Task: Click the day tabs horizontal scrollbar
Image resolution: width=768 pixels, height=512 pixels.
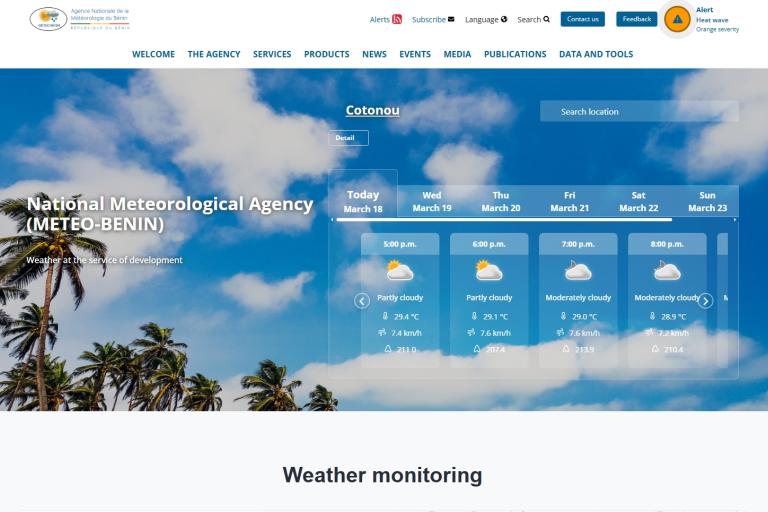Action: pyautogui.click(x=504, y=220)
